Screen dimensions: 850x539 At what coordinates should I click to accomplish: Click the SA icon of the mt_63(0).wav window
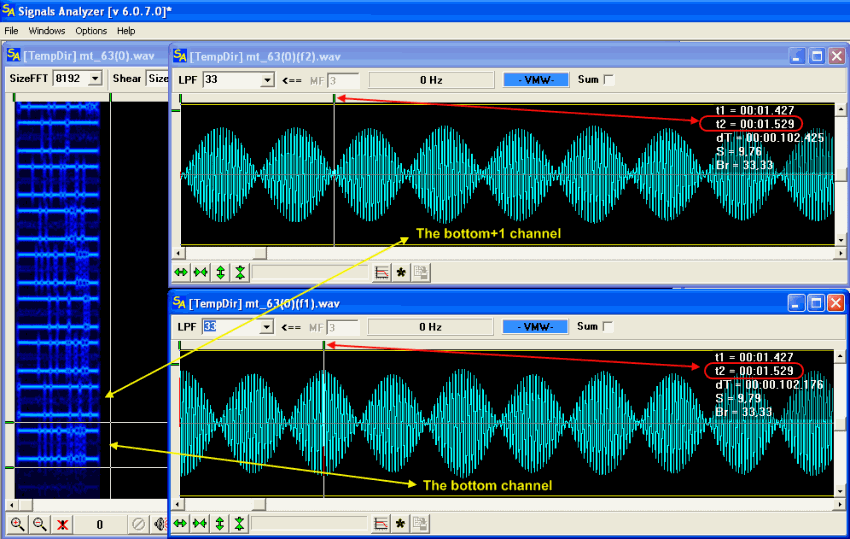click(14, 55)
